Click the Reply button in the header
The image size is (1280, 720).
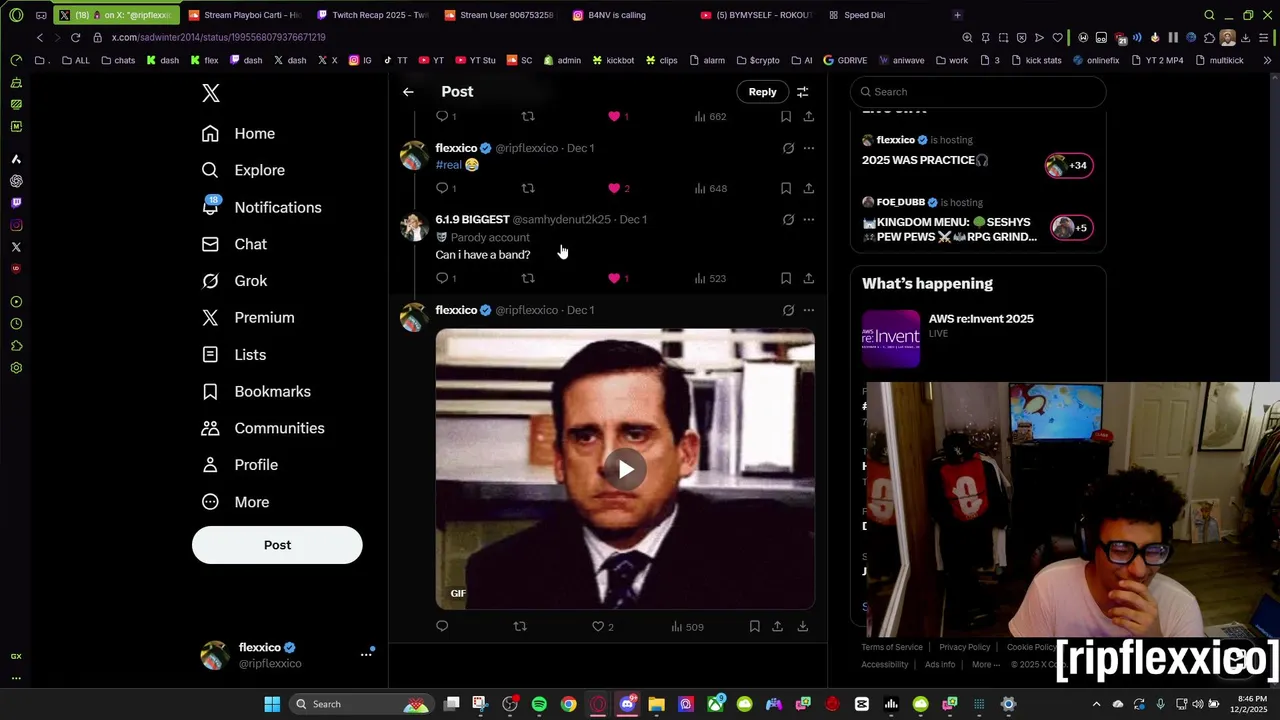(762, 92)
